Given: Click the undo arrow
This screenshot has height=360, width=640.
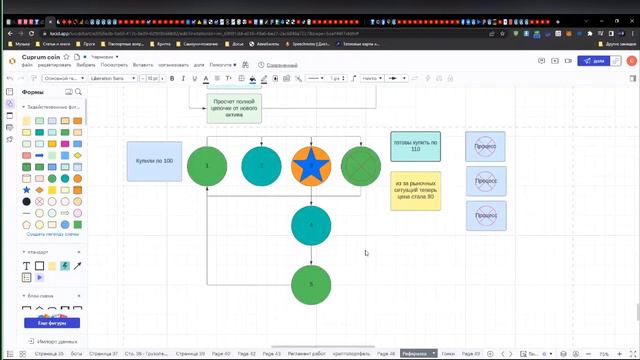Looking at the screenshot, I should (10, 78).
